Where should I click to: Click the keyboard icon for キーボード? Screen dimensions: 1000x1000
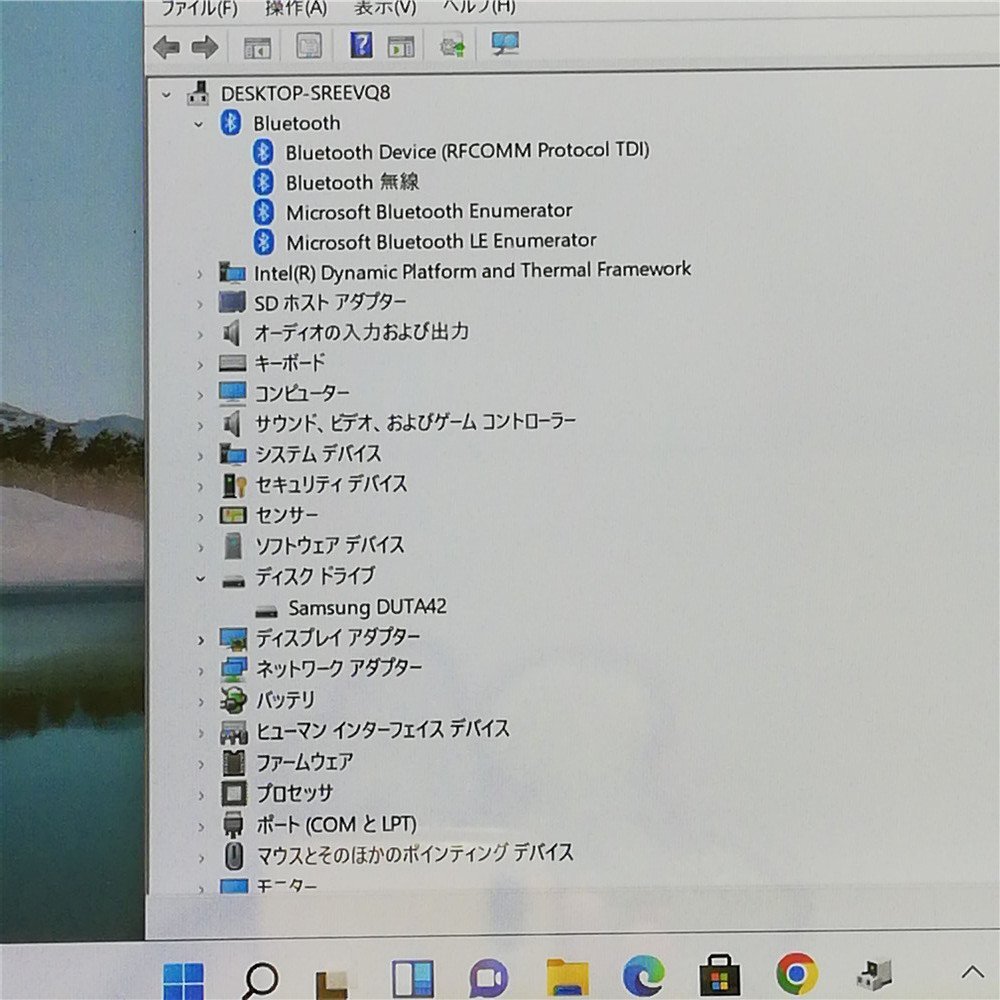point(232,363)
